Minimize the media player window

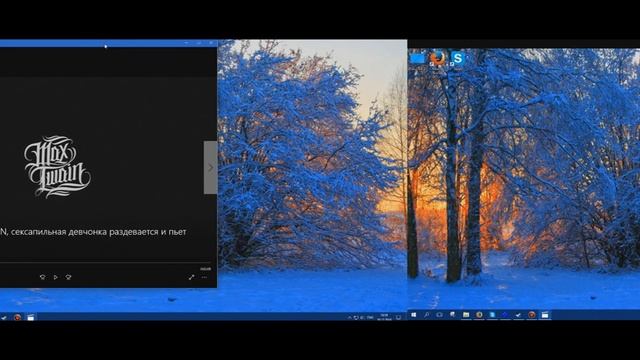tap(187, 43)
